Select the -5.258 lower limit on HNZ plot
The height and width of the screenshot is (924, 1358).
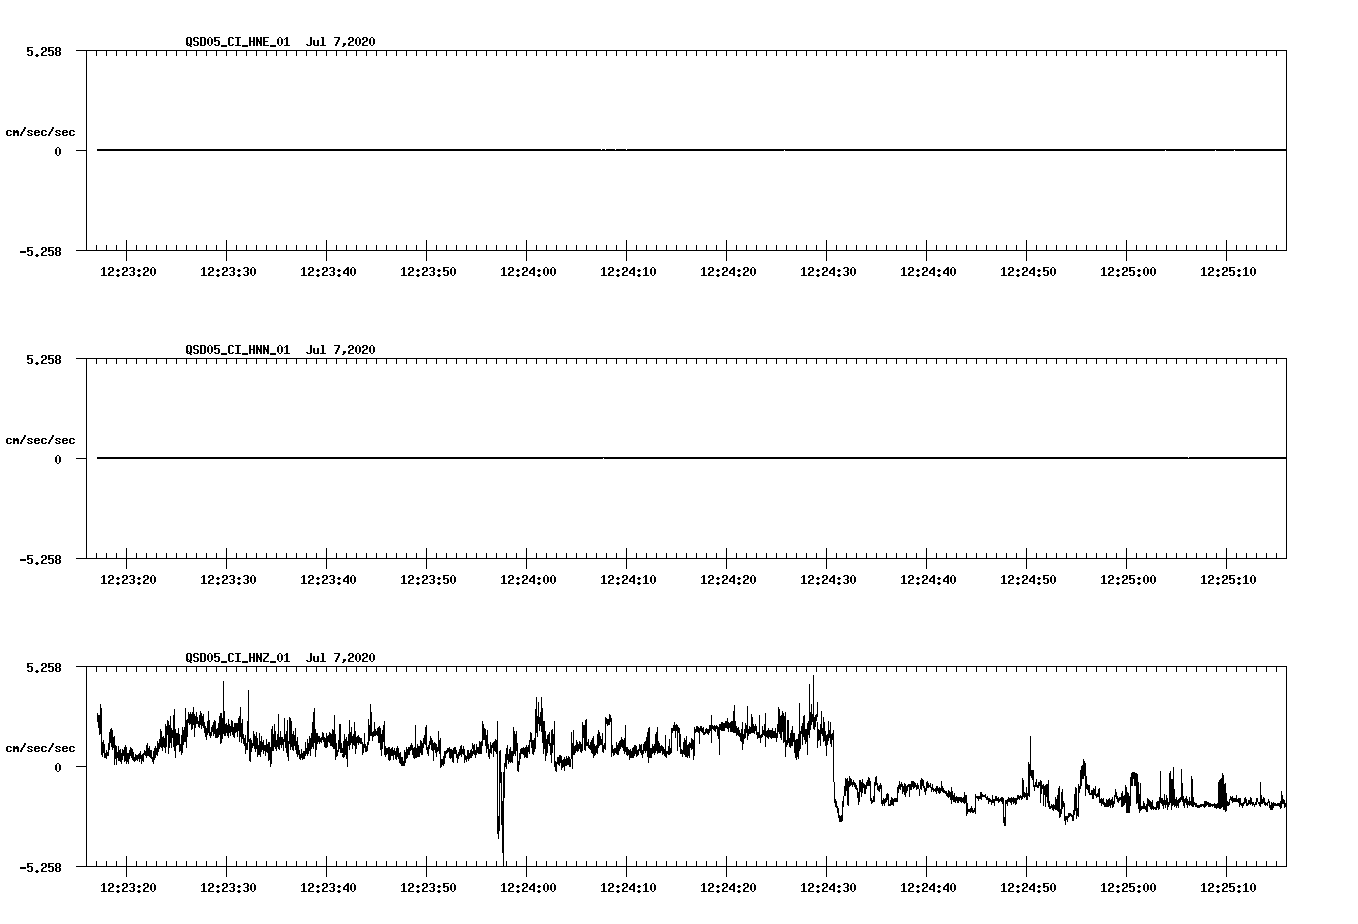click(x=41, y=868)
